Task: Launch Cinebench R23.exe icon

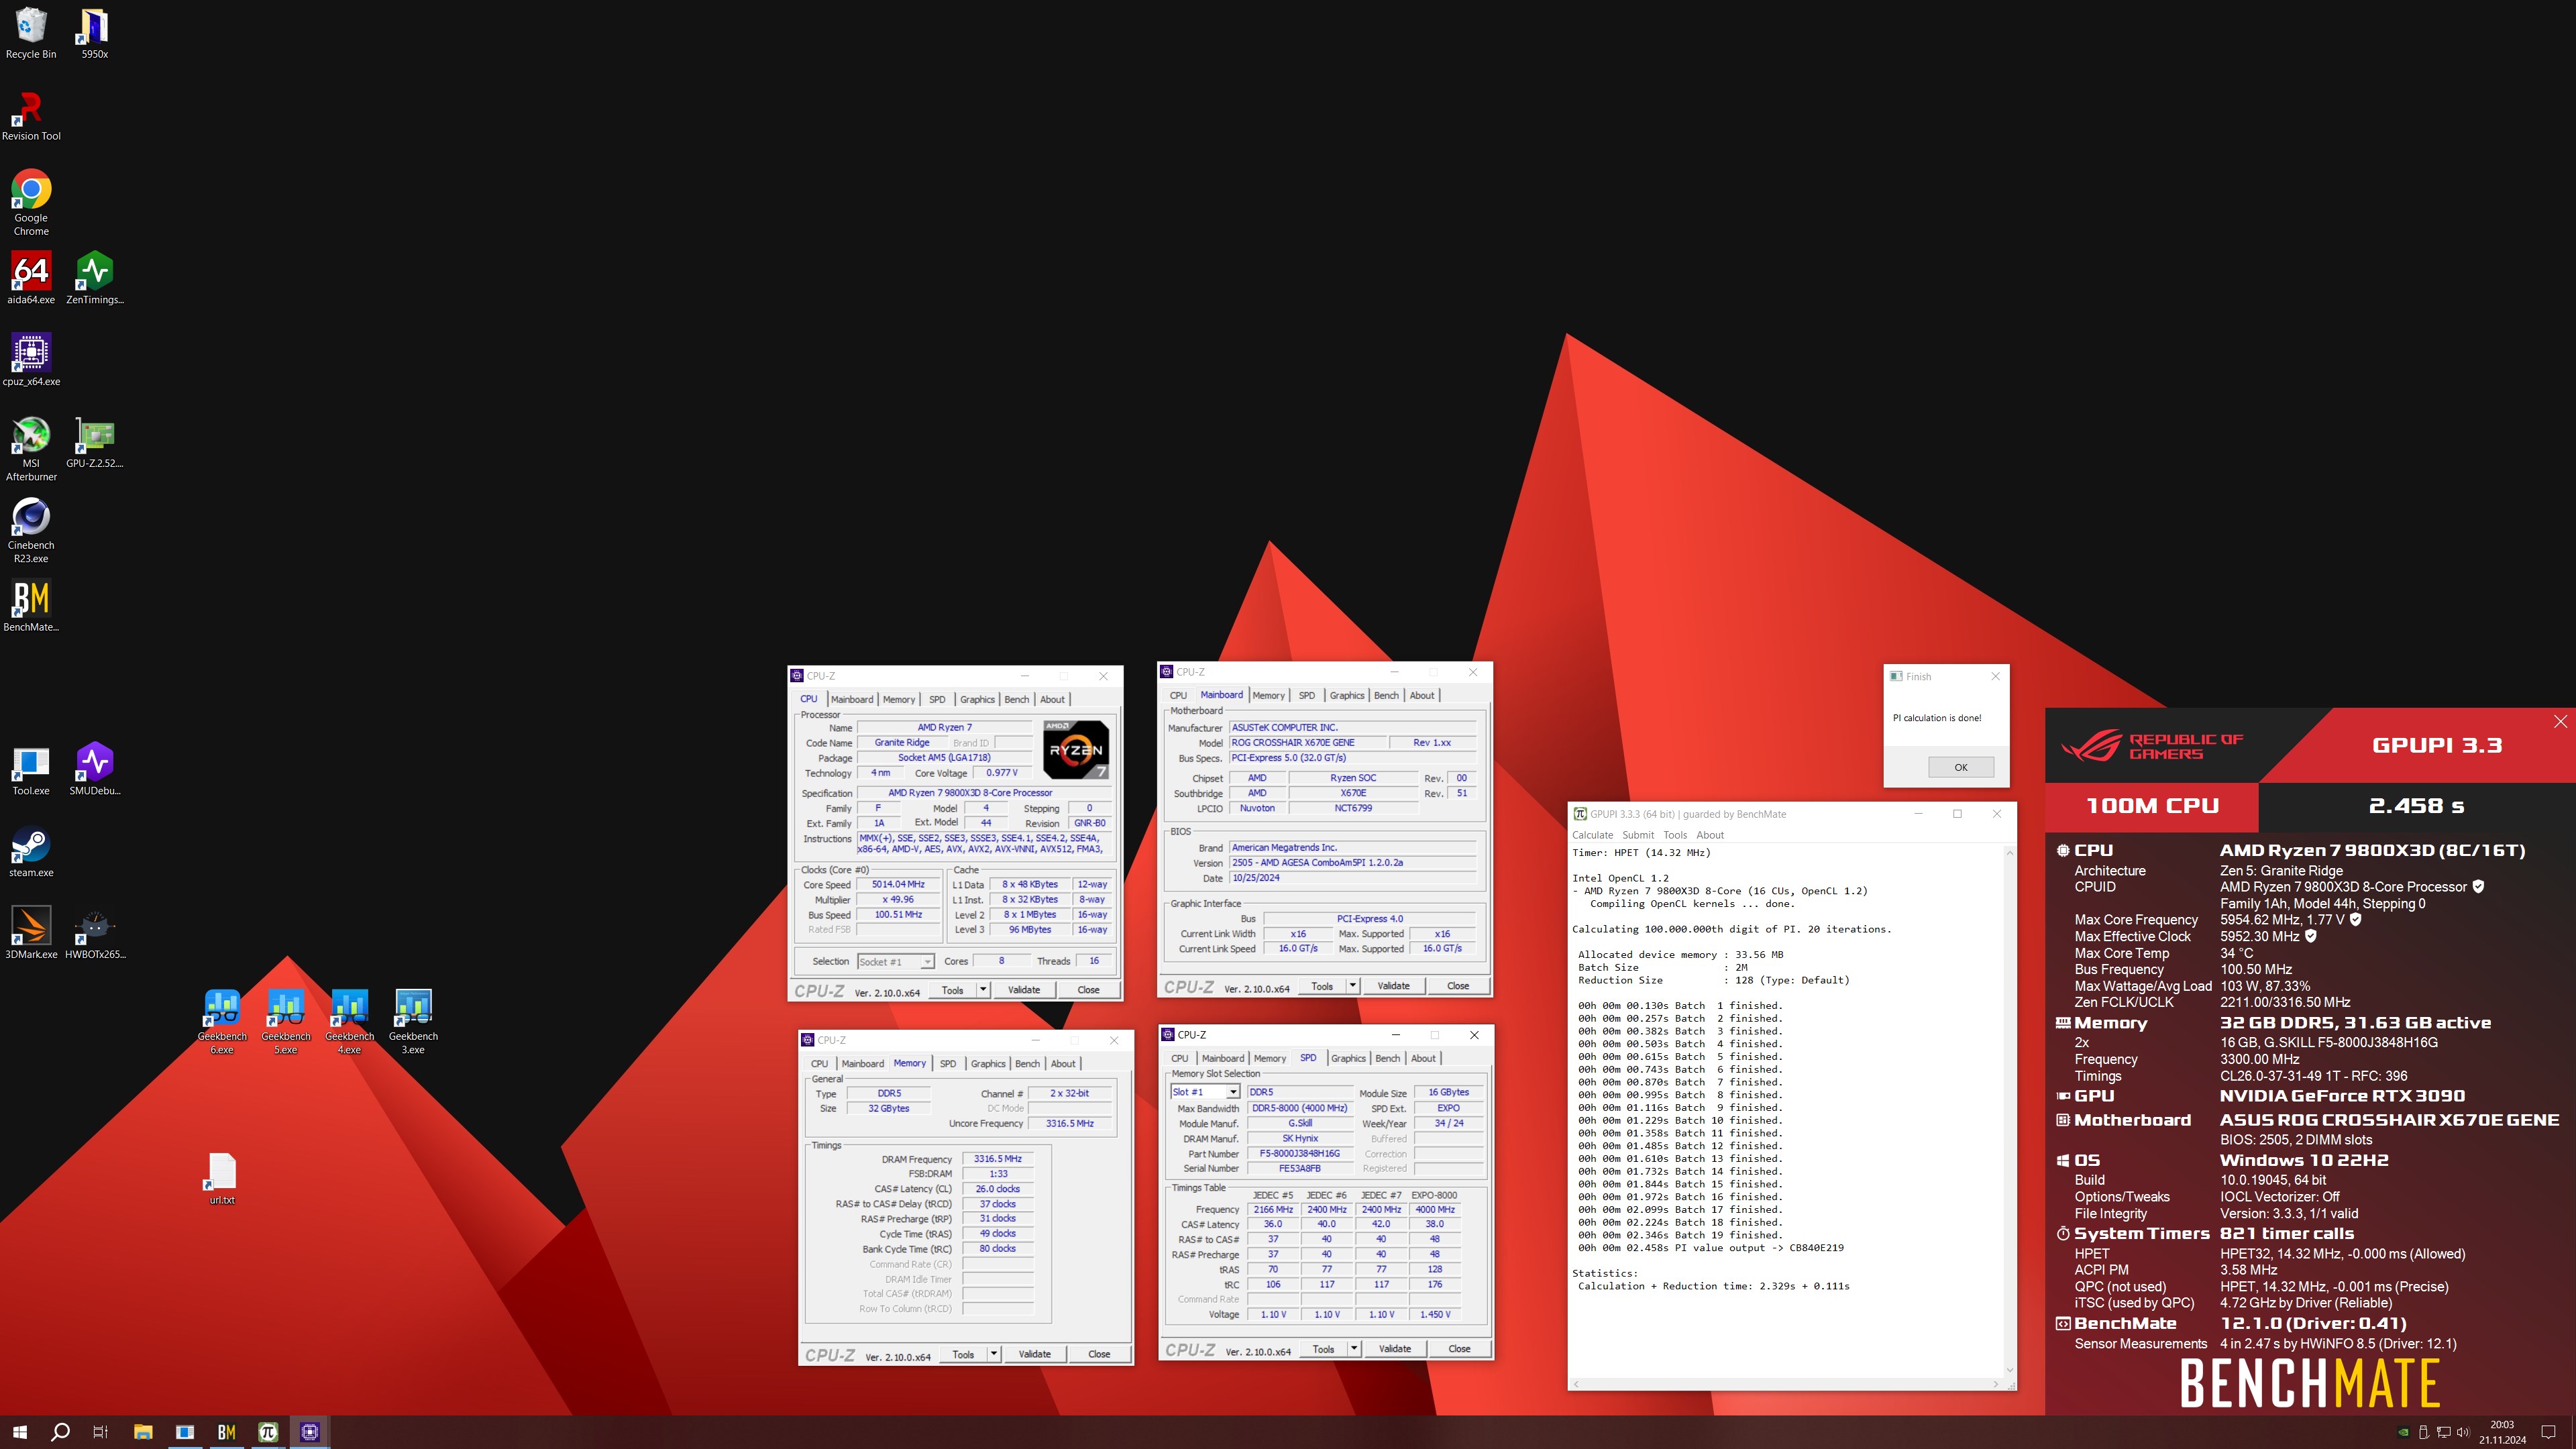Action: pyautogui.click(x=31, y=531)
